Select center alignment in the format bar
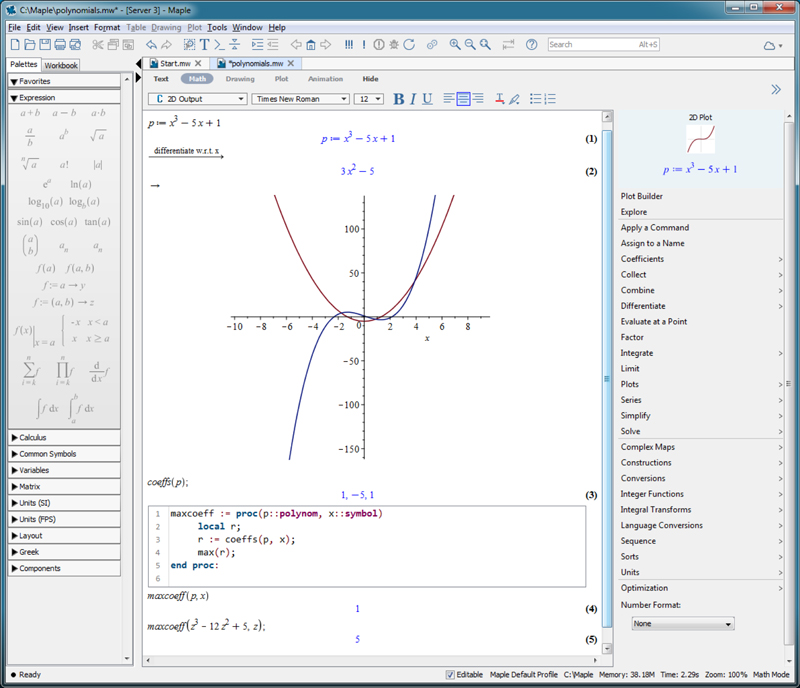Screen dimensions: 800x688 [x=463, y=99]
